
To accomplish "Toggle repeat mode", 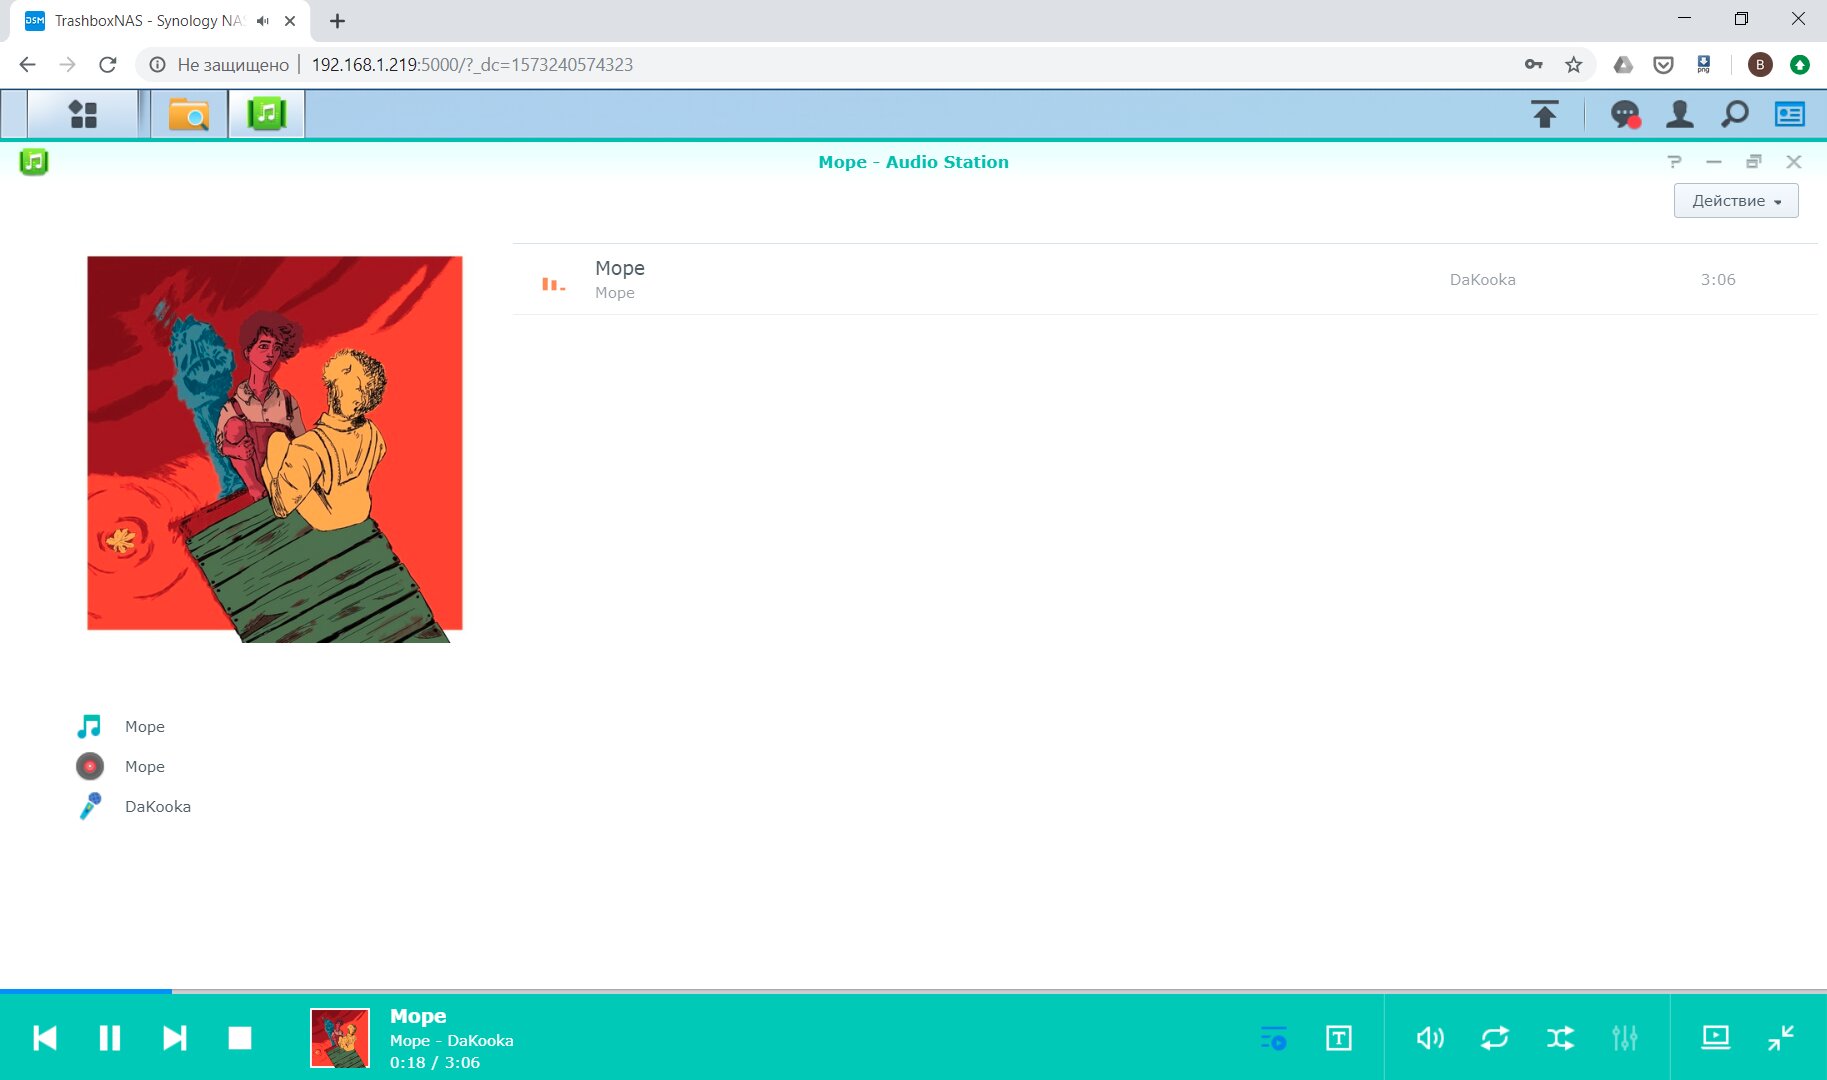I will click(1495, 1038).
